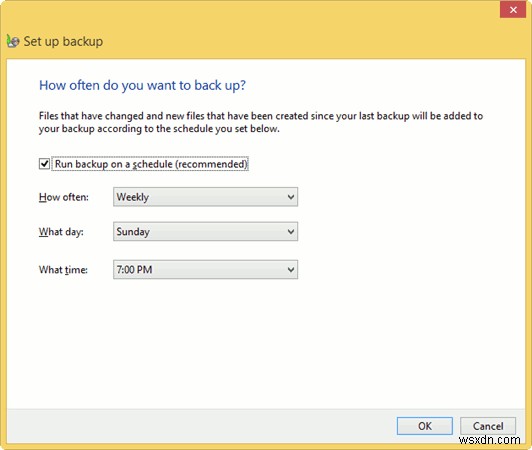Image resolution: width=532 pixels, height=450 pixels.
Task: Click the 'How often do you want to back up?' heading
Action: [142, 85]
